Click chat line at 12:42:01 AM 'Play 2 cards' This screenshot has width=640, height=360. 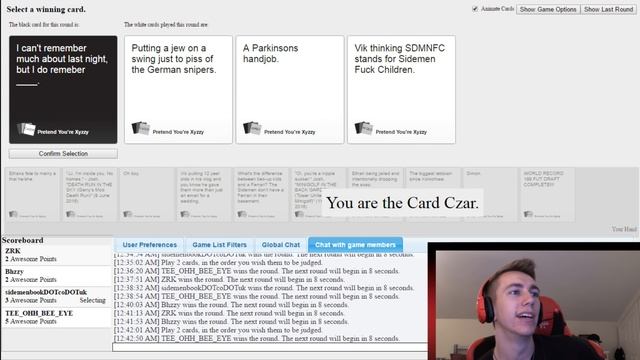[x=218, y=330]
